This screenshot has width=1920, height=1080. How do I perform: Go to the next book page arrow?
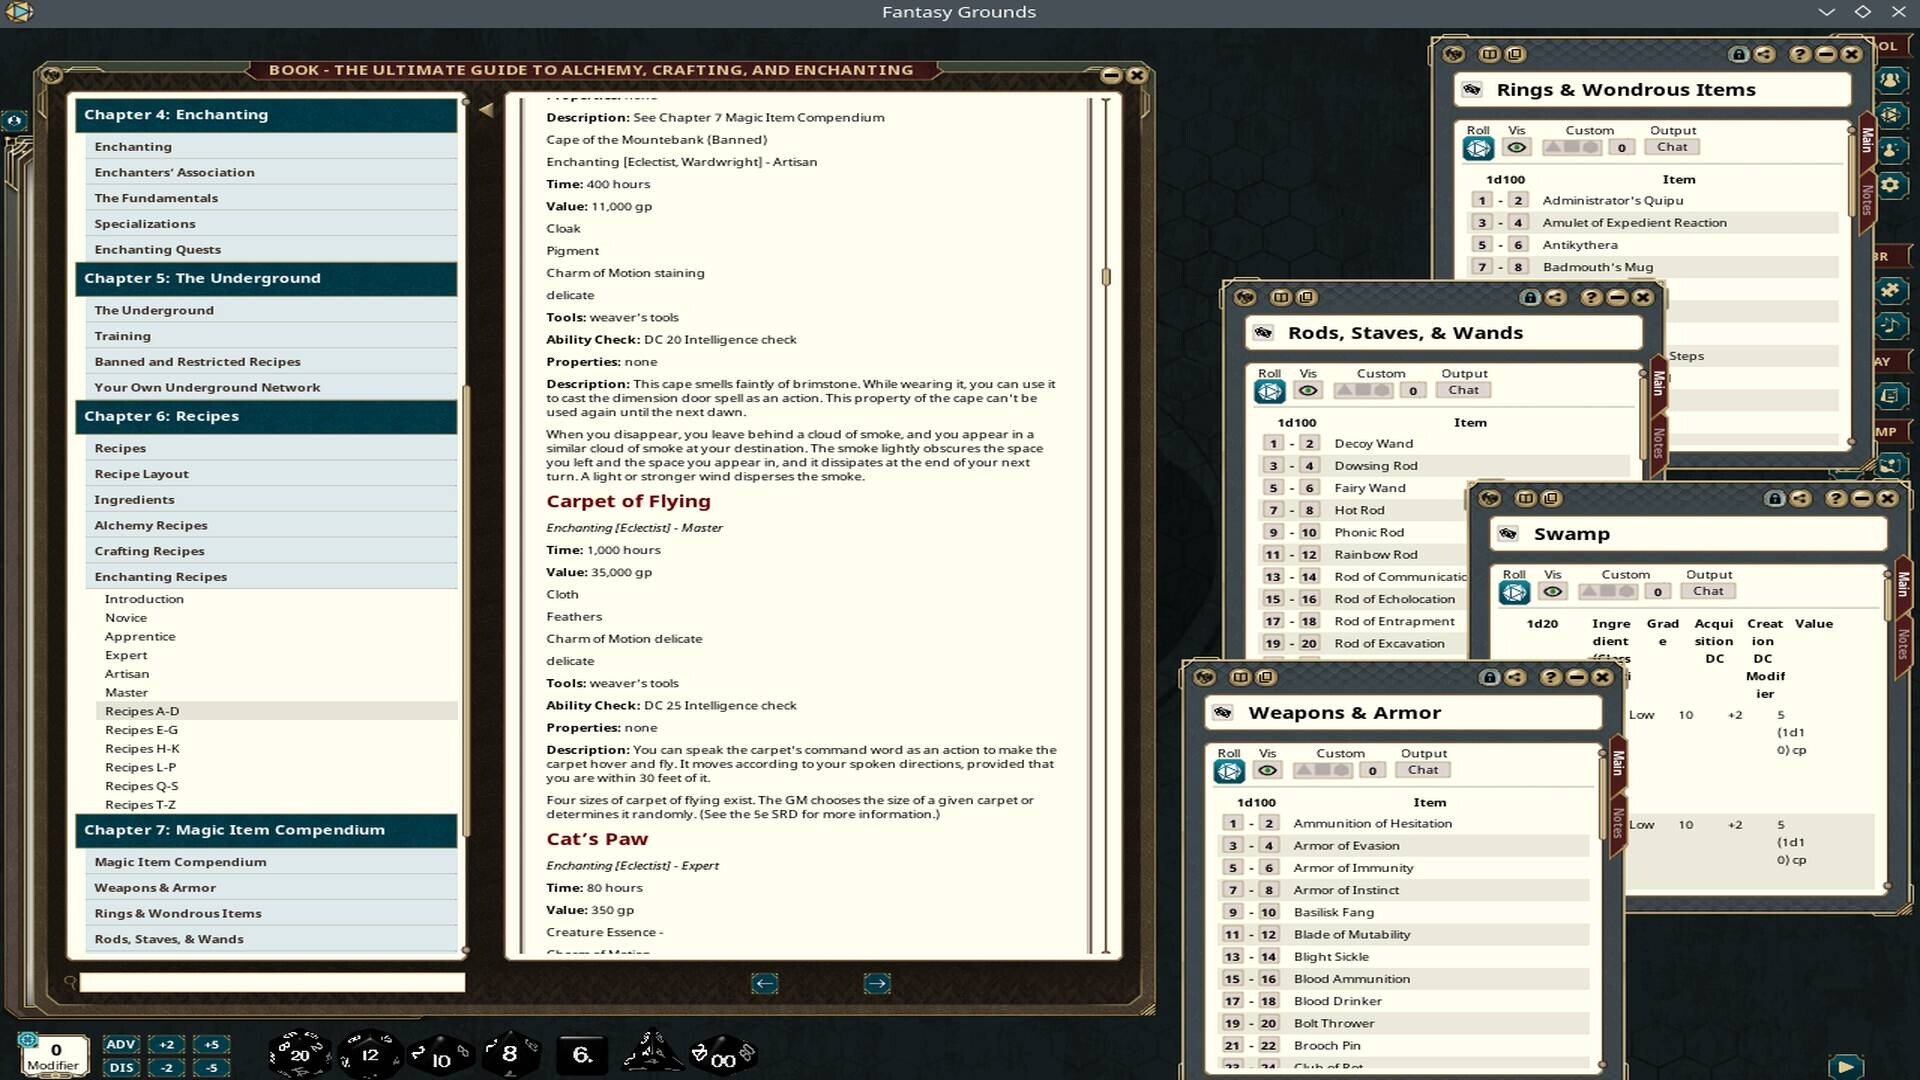click(877, 983)
